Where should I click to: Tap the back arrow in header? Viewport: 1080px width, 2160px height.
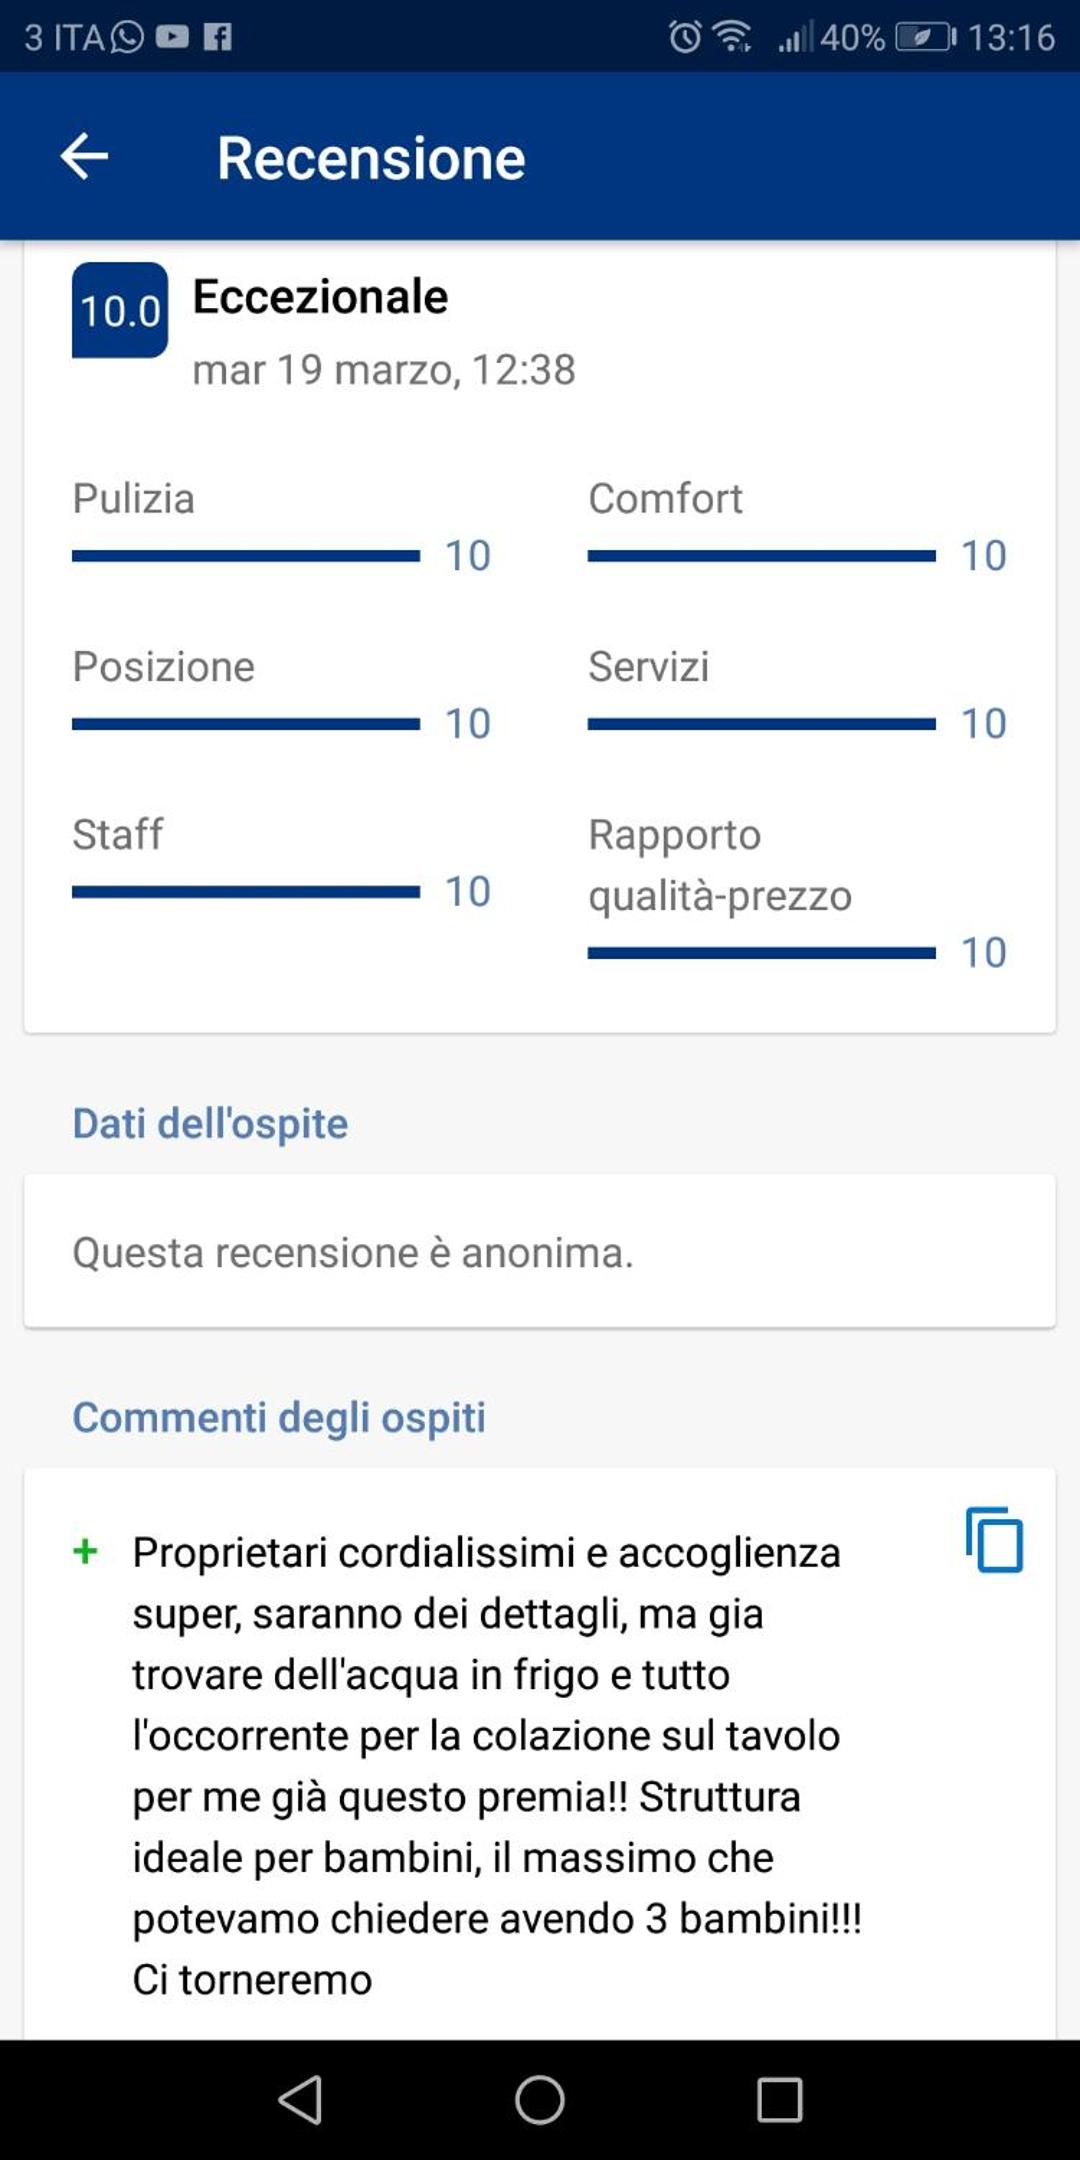[x=84, y=157]
